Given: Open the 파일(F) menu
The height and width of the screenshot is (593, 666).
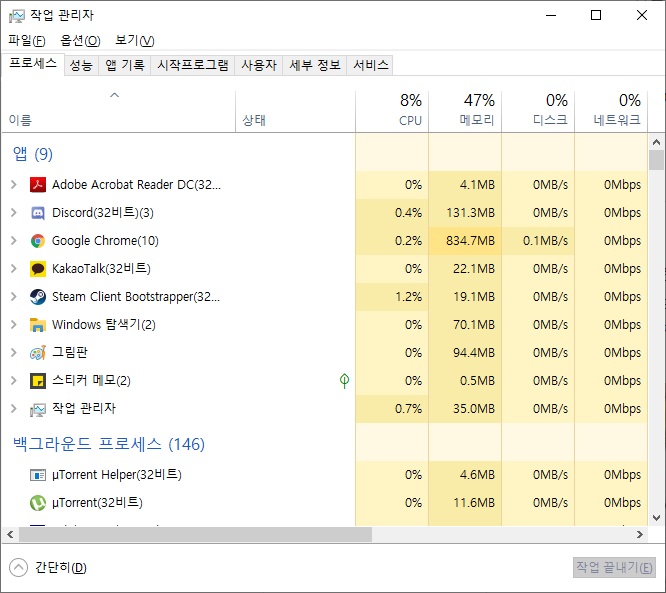Looking at the screenshot, I should click(x=27, y=41).
